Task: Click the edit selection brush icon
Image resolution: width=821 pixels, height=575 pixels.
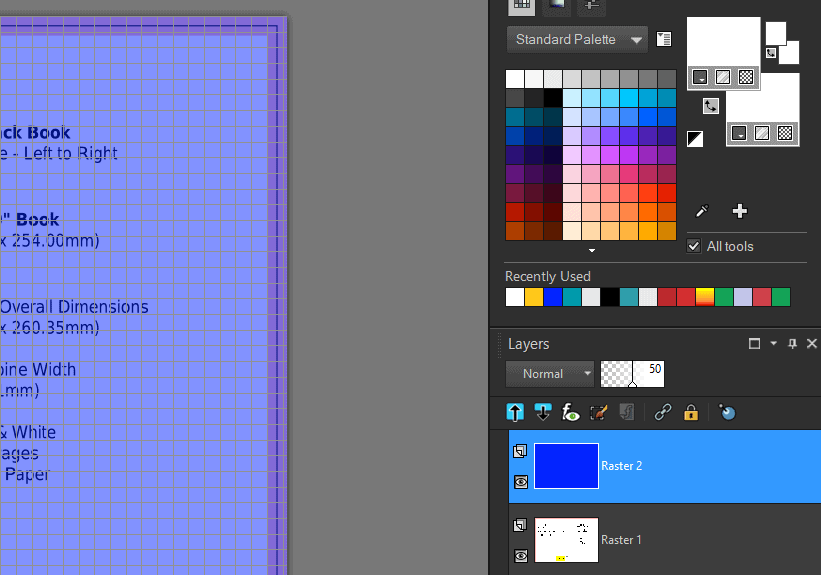Action: pyautogui.click(x=598, y=413)
